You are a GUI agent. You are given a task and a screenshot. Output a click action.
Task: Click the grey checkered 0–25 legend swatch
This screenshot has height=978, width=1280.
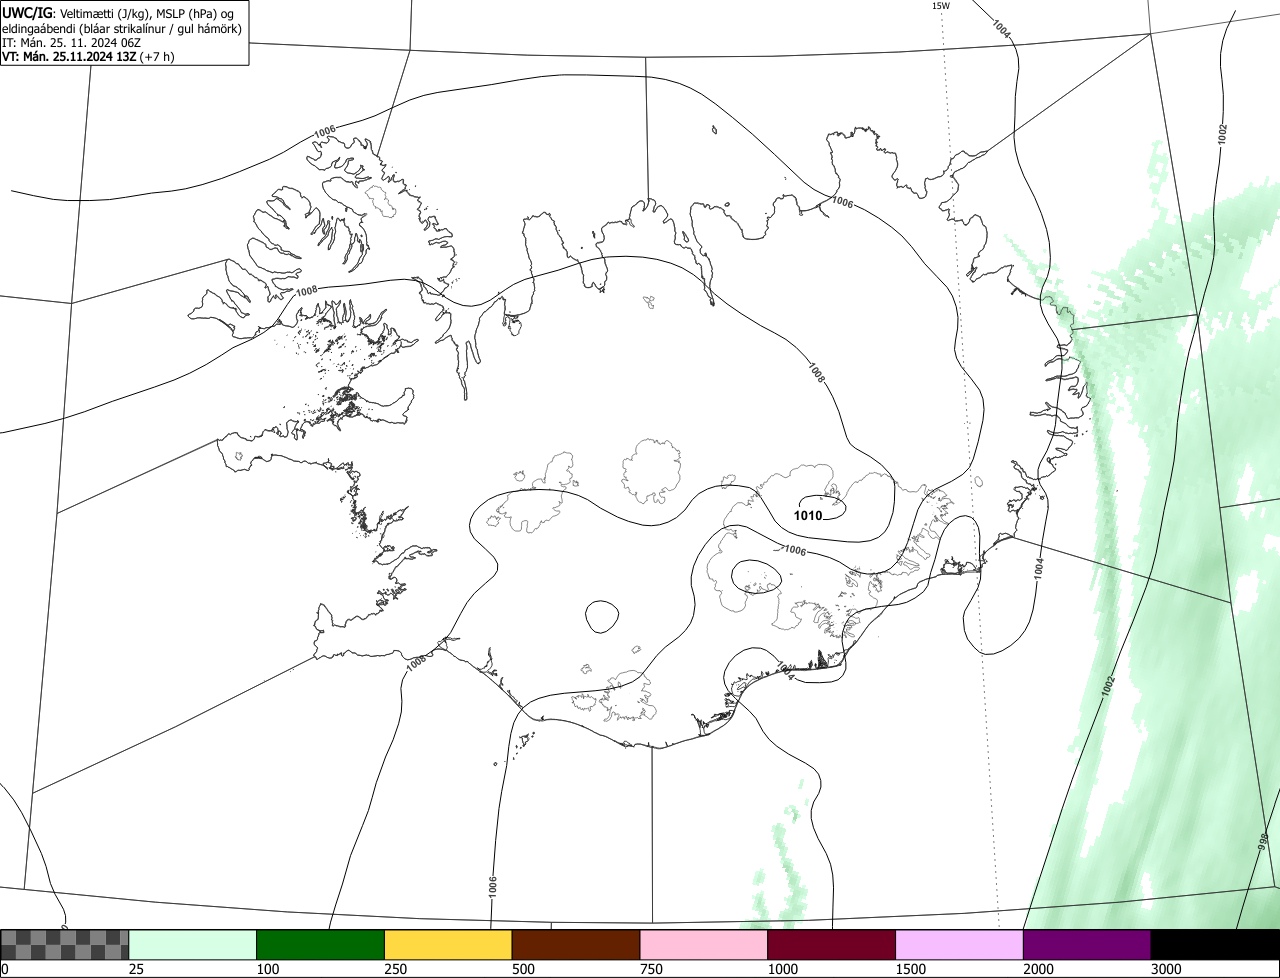(x=65, y=944)
